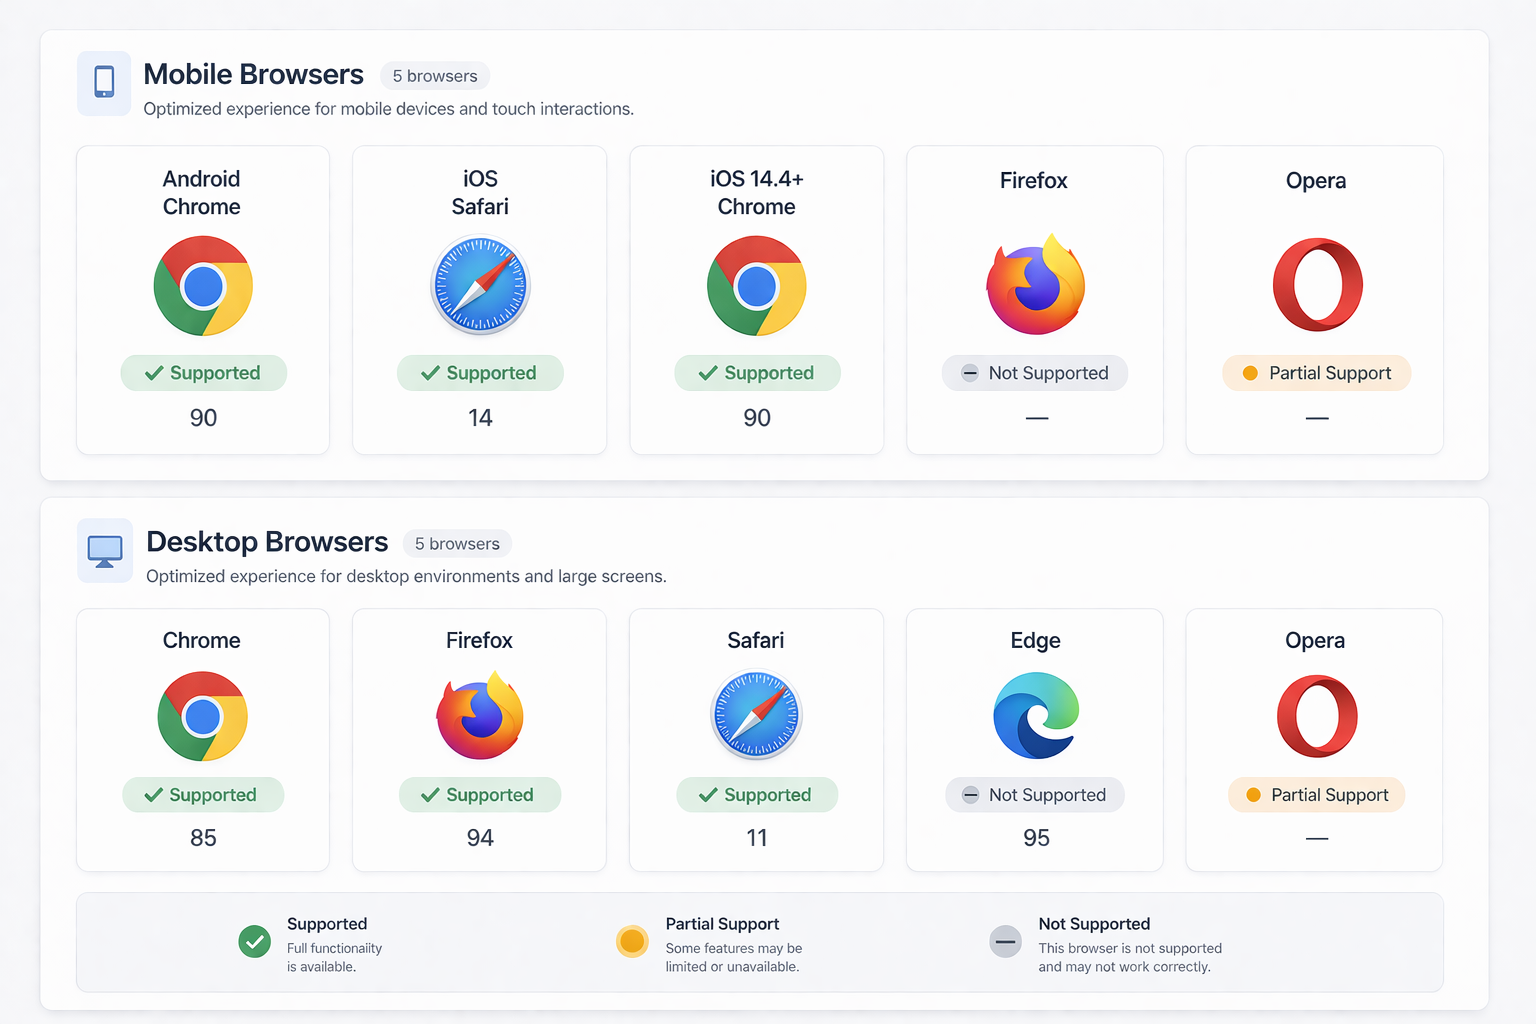
Task: Click the Desktop Browsers monitor icon
Action: click(105, 550)
